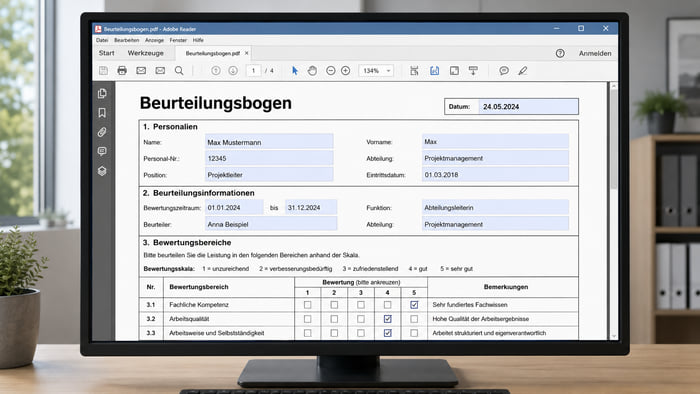Click the Anmelden button
Screen dimensions: 700x394
[x=595, y=53]
